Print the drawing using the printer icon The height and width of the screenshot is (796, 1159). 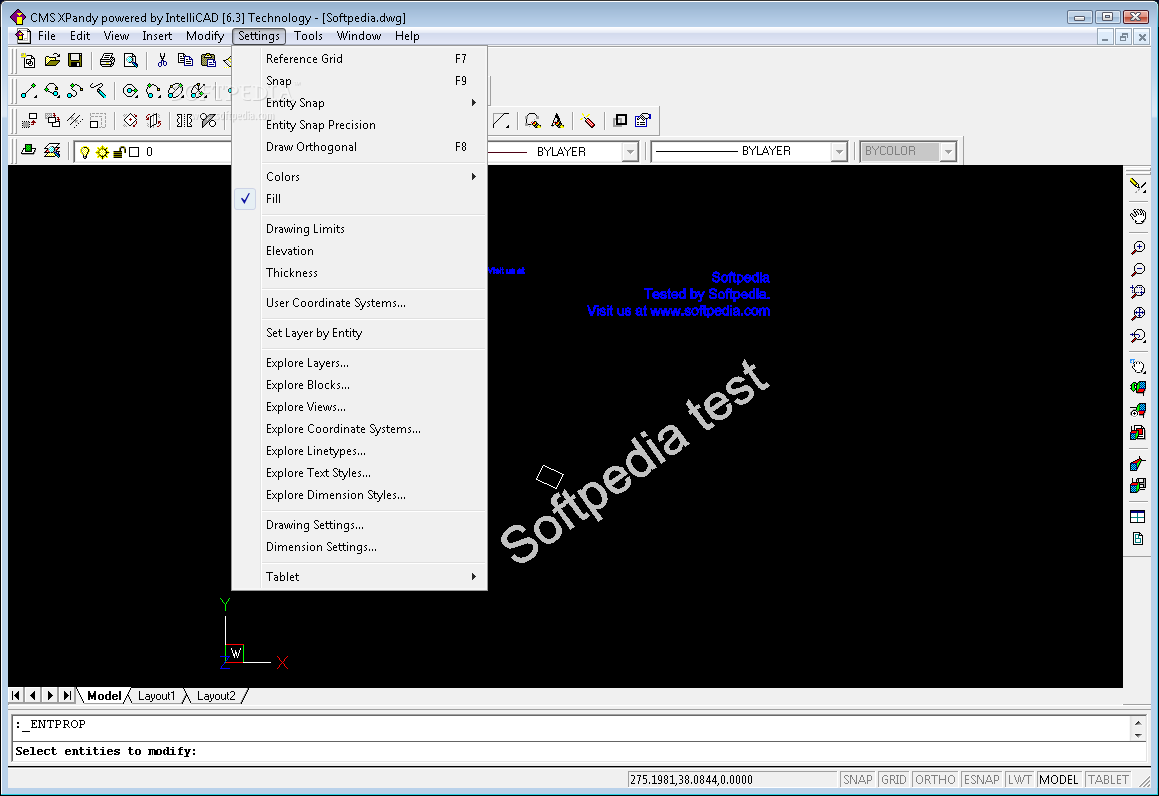click(107, 61)
